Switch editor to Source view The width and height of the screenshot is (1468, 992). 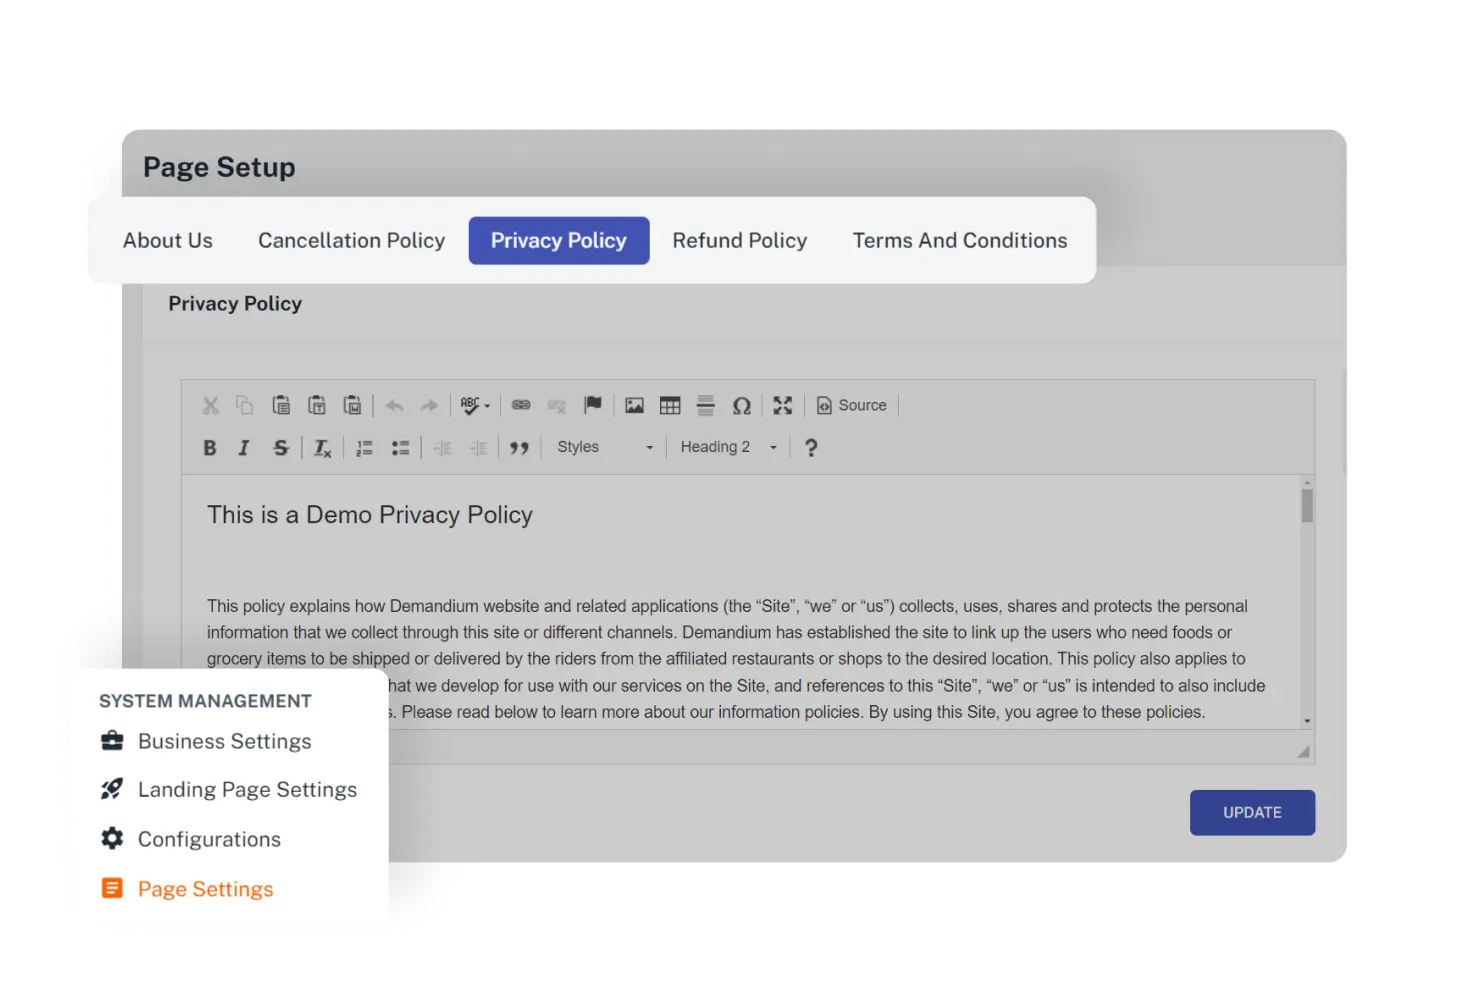[x=852, y=405]
